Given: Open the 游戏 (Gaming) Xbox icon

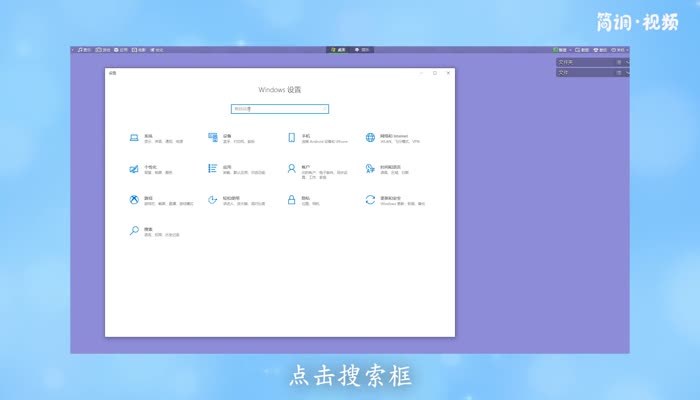Looking at the screenshot, I should point(134,200).
